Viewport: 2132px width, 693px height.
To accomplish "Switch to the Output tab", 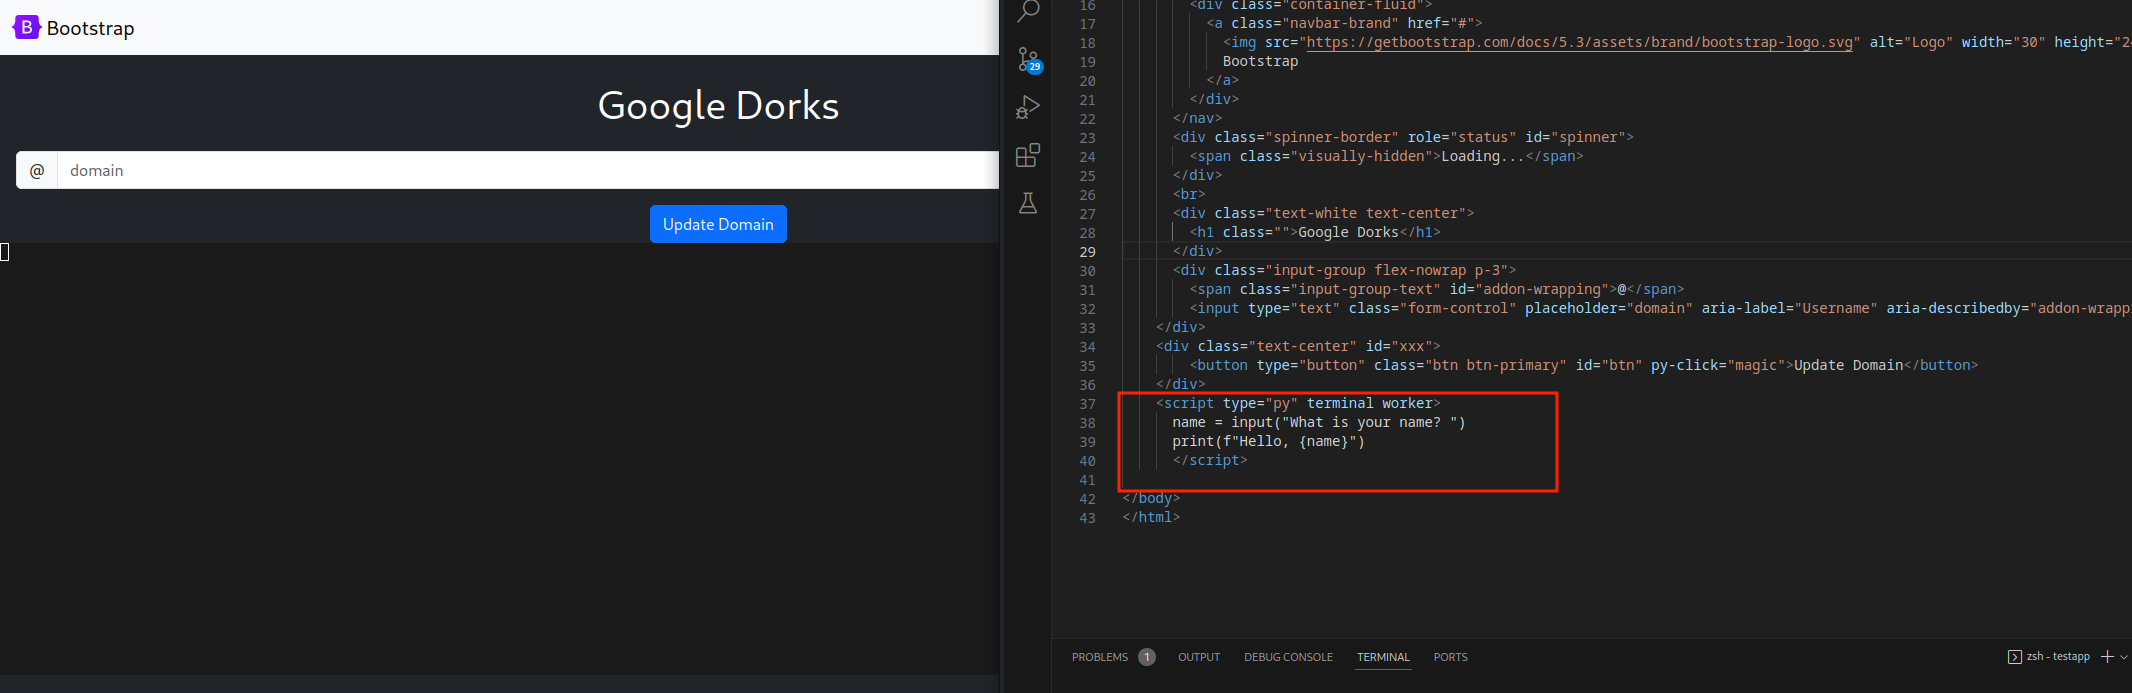I will coord(1198,657).
